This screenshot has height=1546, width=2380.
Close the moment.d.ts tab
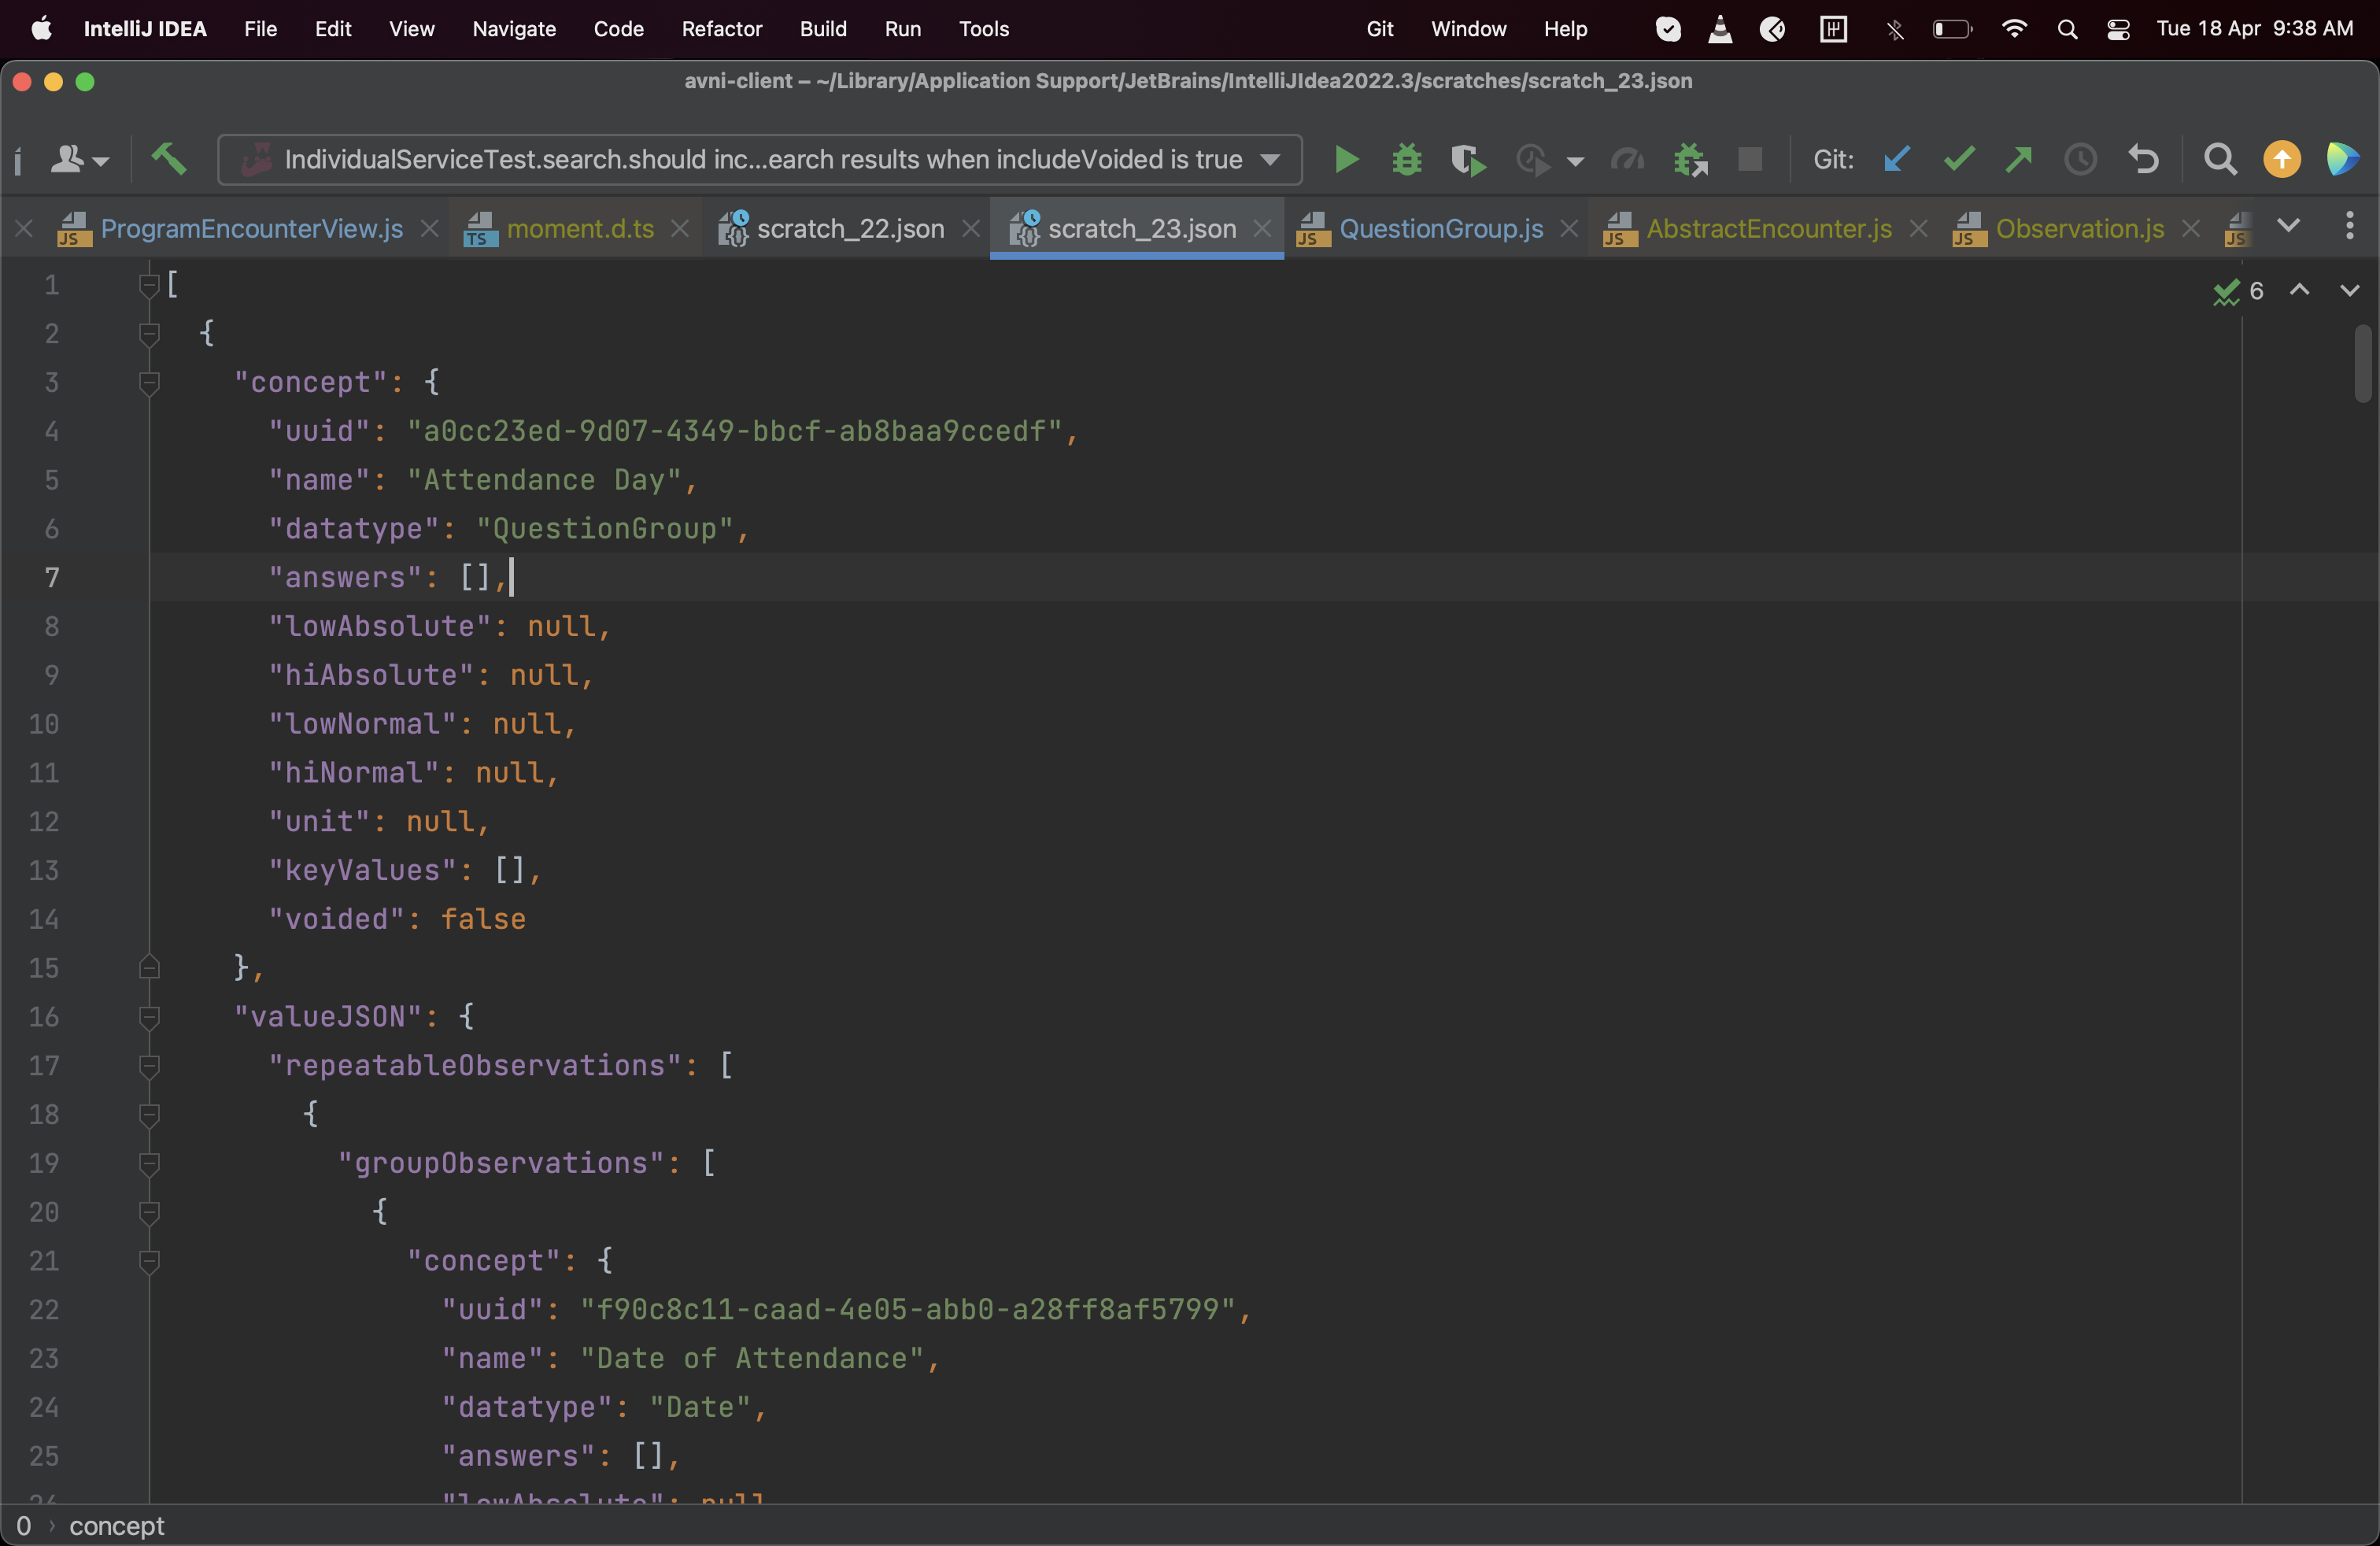coord(679,228)
